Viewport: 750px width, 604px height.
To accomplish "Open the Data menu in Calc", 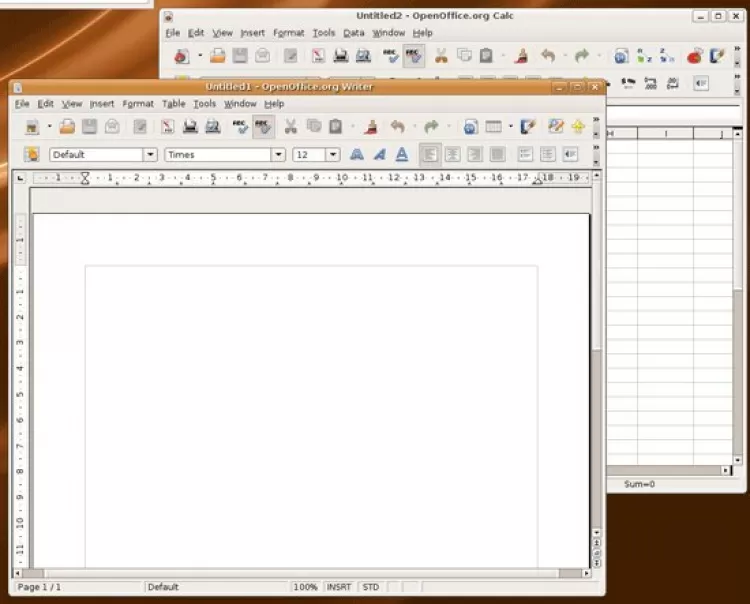I will (x=354, y=33).
